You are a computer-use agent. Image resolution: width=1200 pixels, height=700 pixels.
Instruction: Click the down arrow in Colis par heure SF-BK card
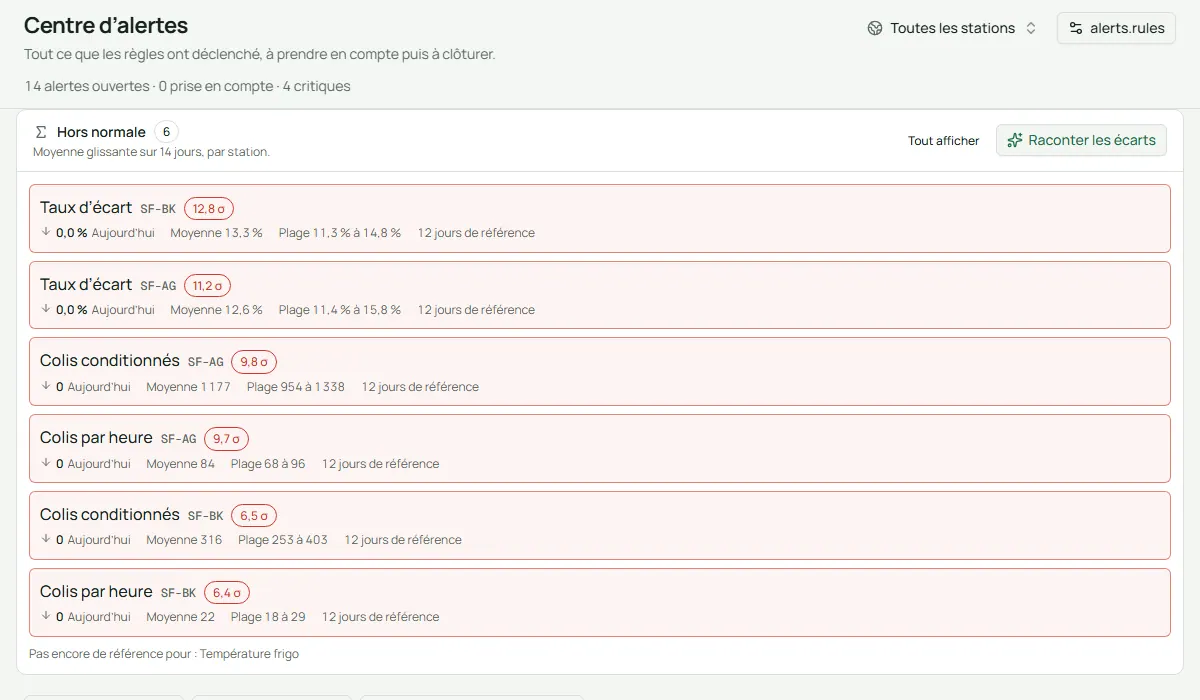tap(45, 616)
